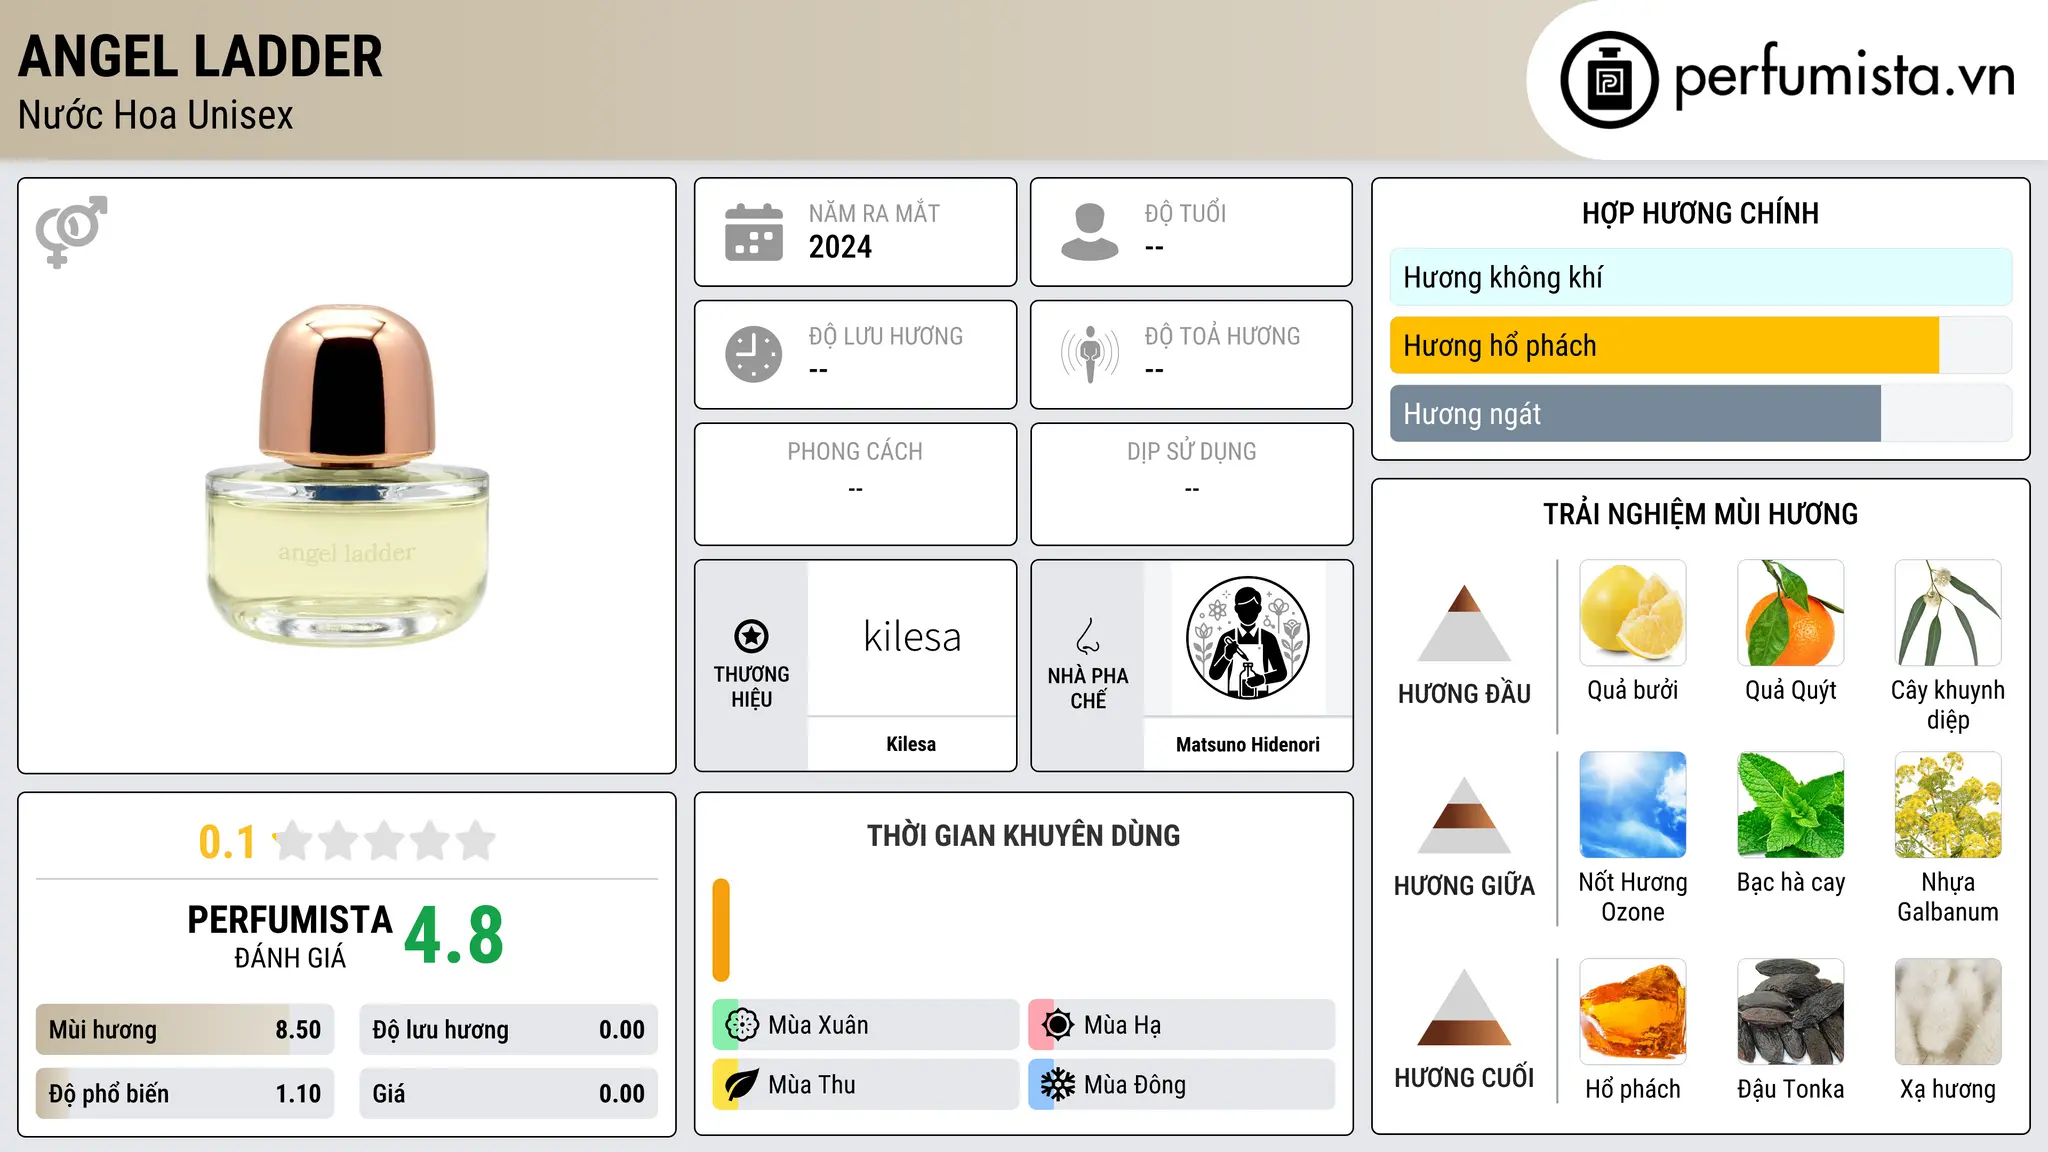
Task: Click the perfumista.vn perfume bottle logo icon
Action: coord(1609,80)
